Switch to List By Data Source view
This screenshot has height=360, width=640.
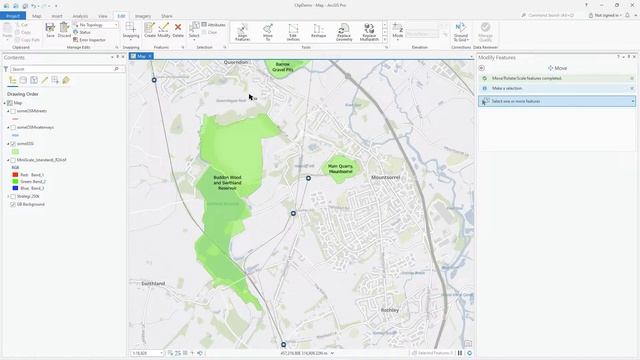23,80
